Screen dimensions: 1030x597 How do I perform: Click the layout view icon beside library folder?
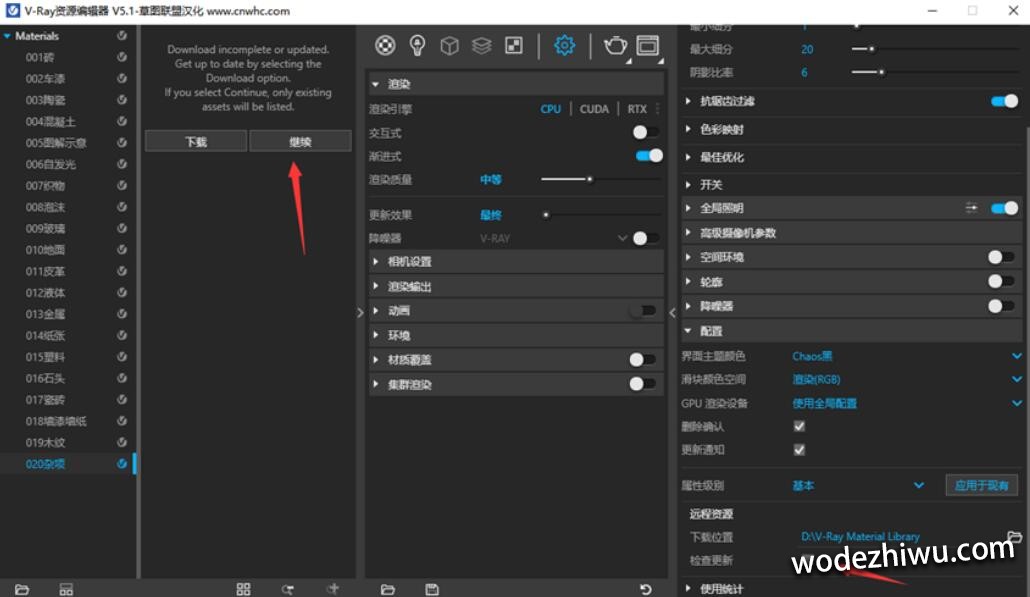(x=66, y=589)
